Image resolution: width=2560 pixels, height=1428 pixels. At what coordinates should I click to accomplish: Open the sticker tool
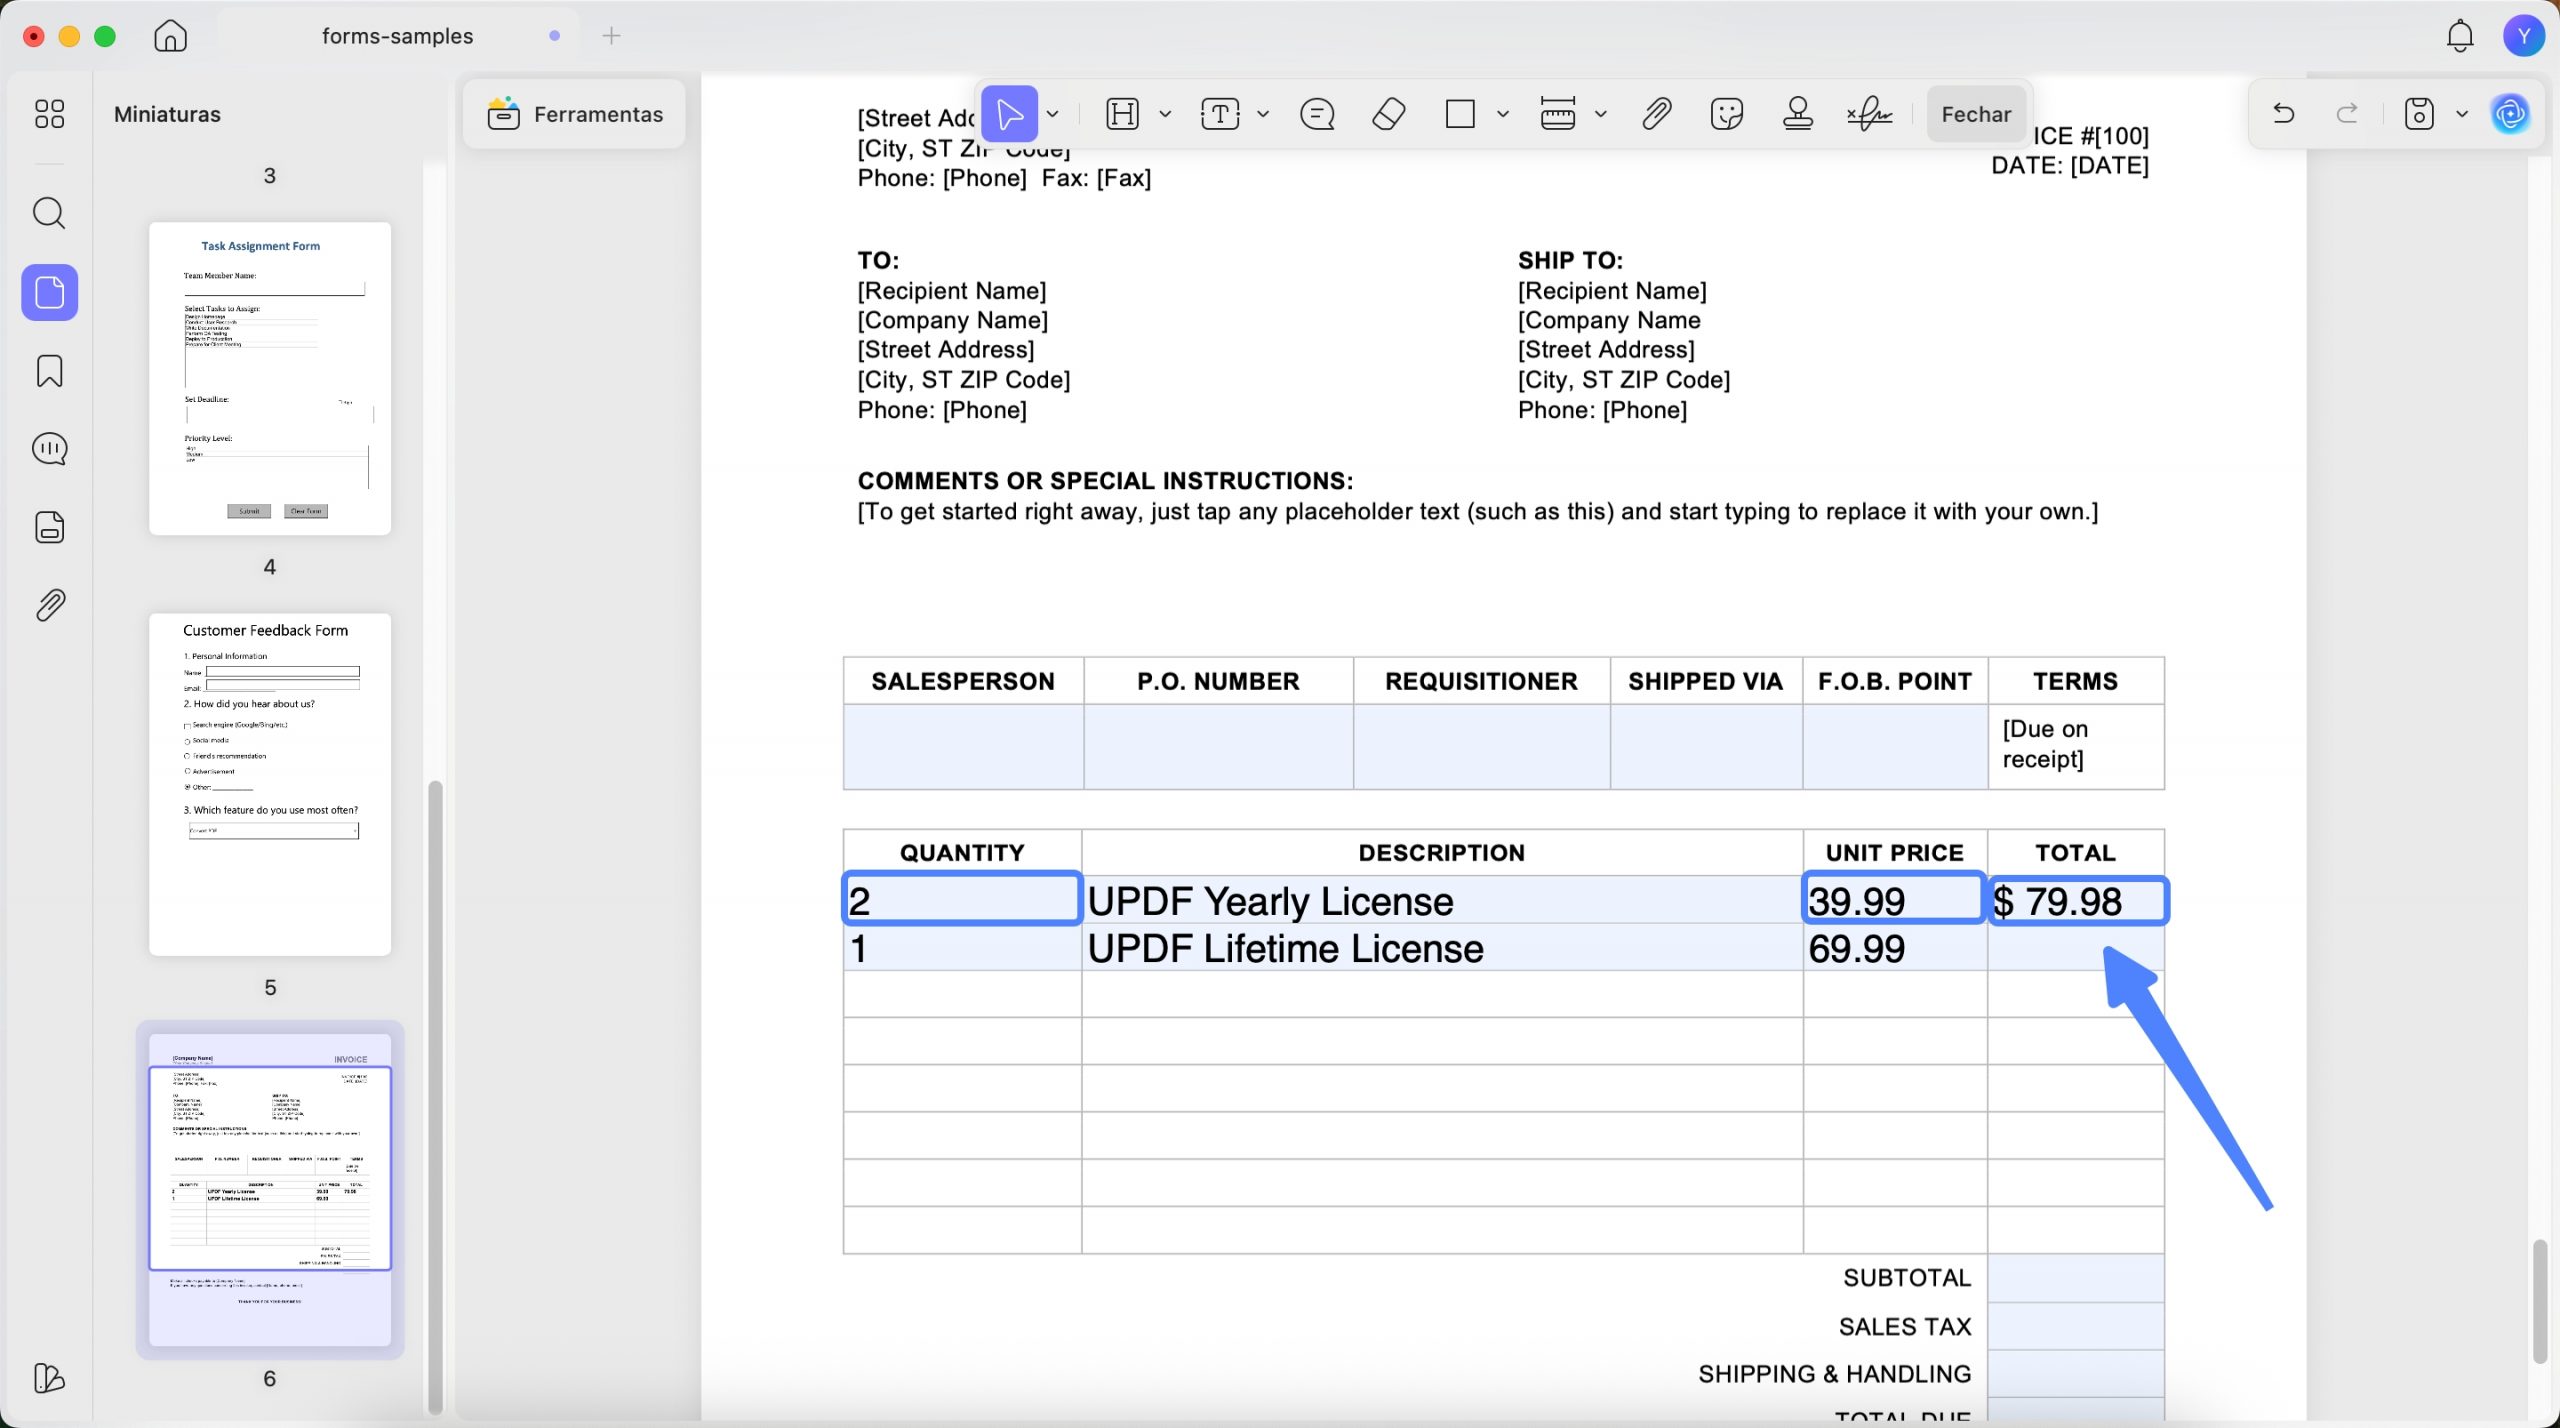(1727, 114)
